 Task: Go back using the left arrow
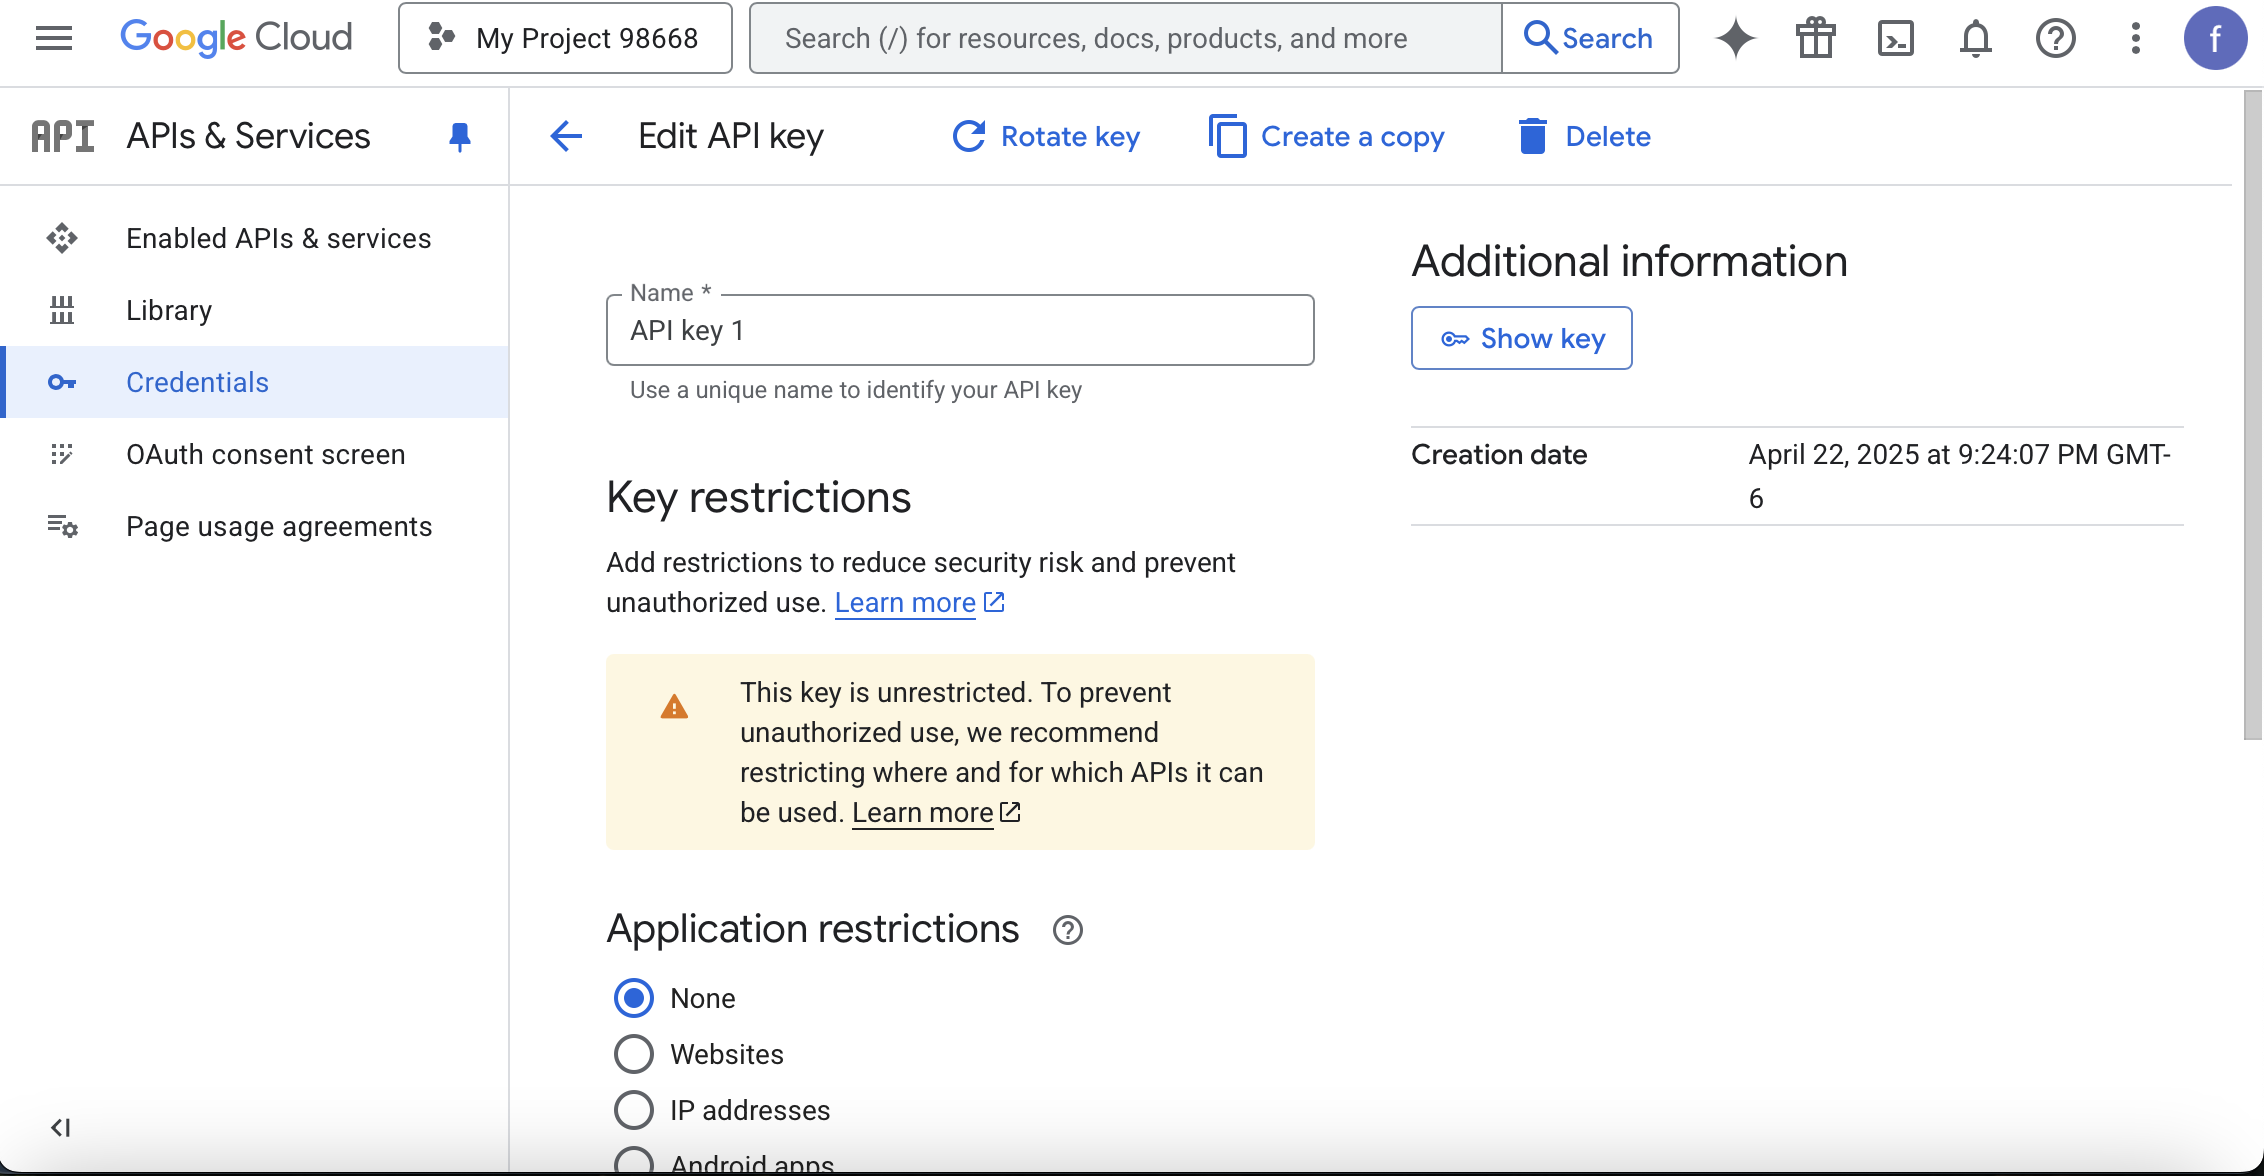click(x=566, y=136)
